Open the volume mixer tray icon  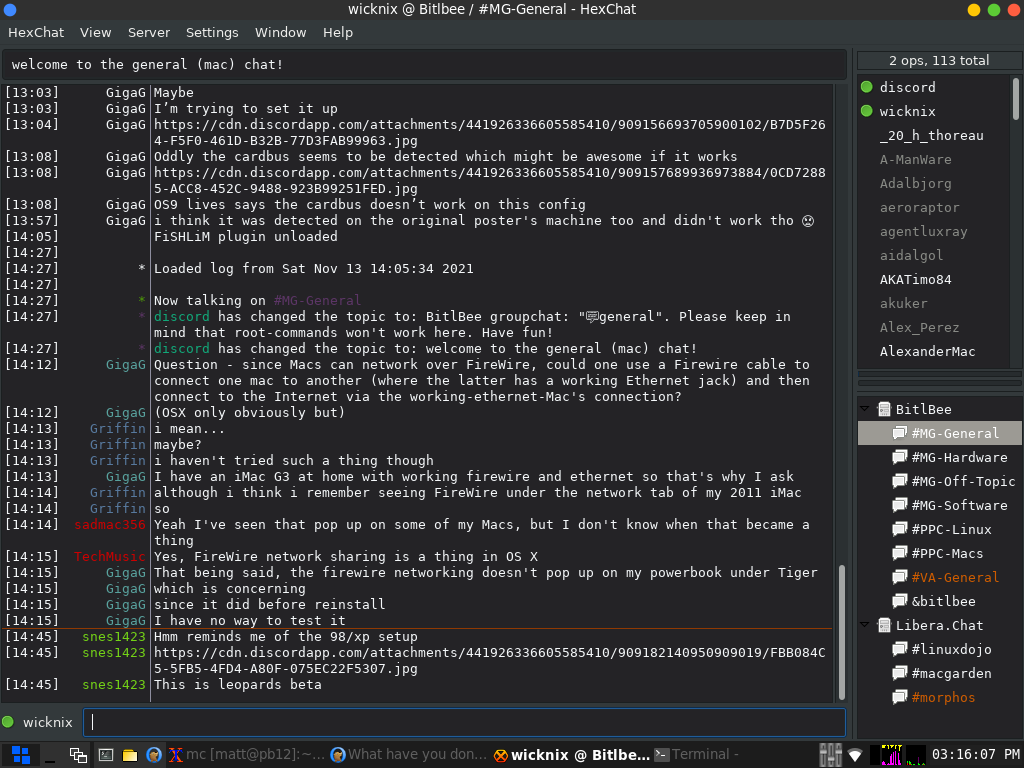(830, 755)
